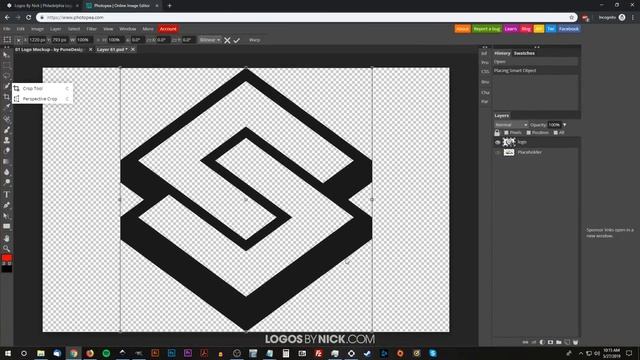Cancel the transform with X icon
Image resolution: width=640 pixels, height=360 pixels.
tap(227, 40)
